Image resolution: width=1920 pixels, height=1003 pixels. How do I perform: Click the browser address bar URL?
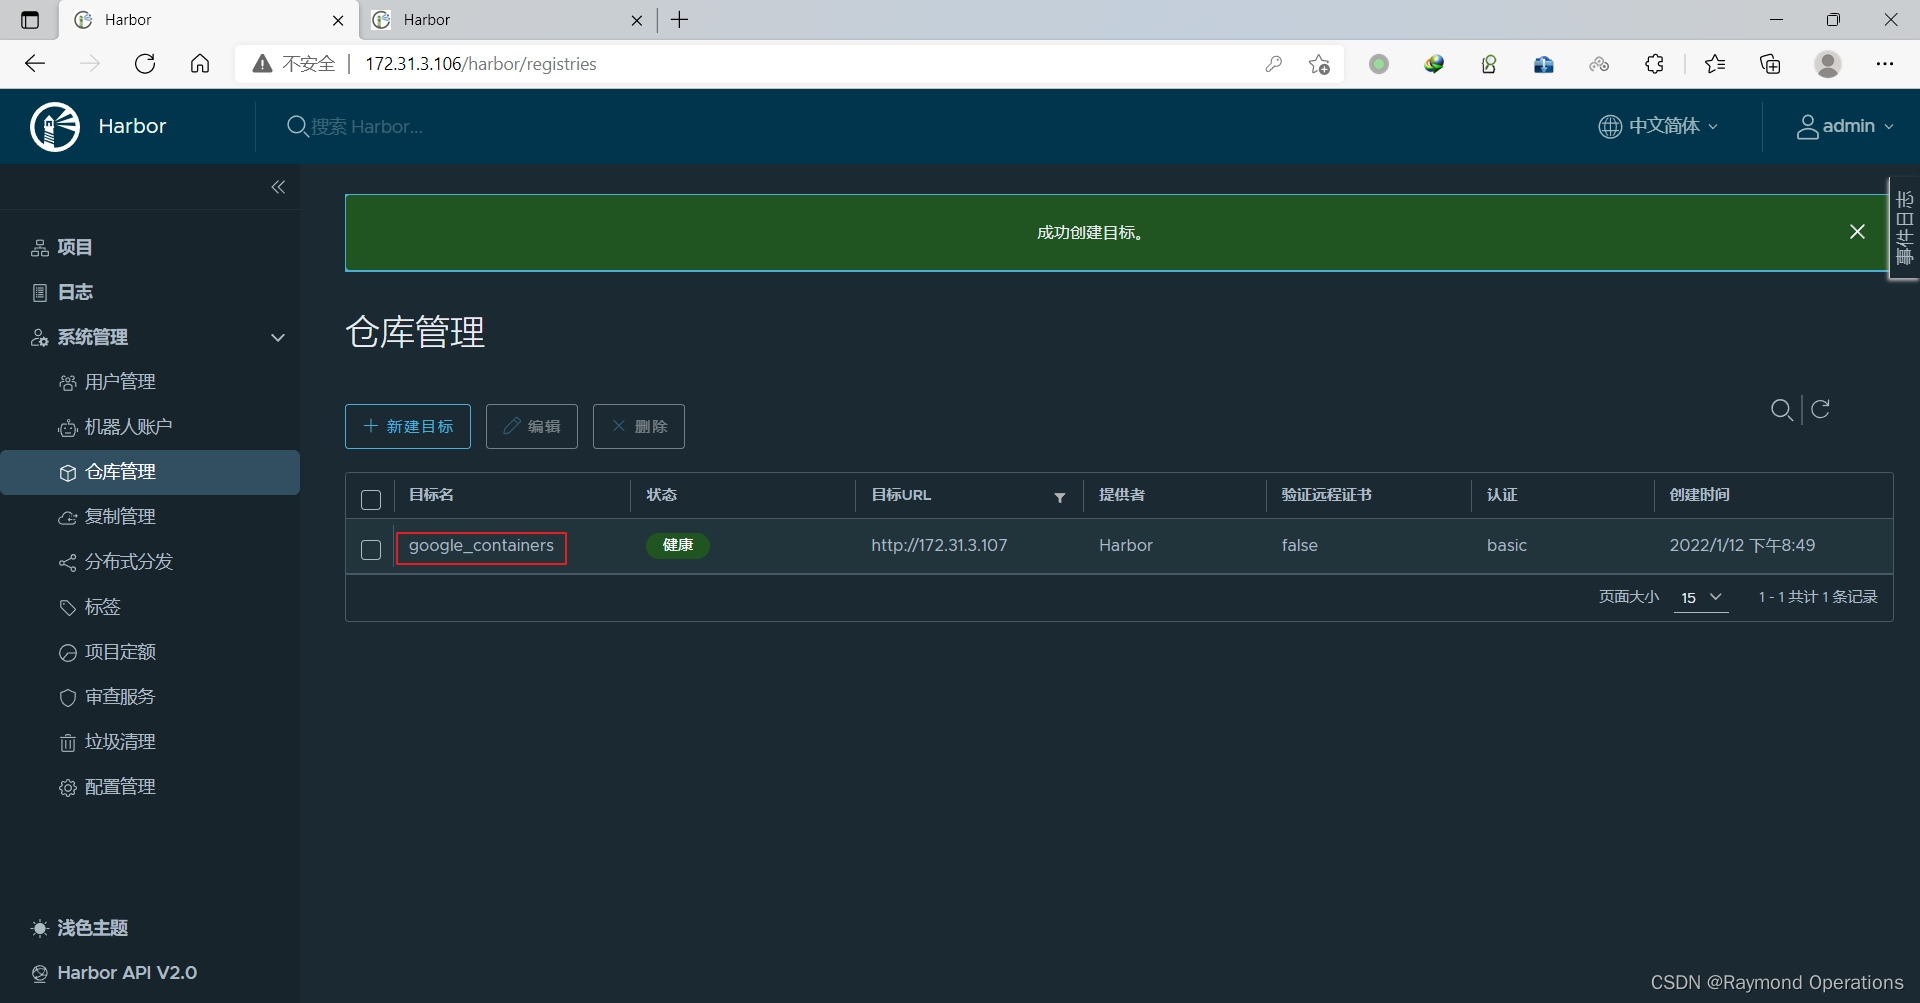pyautogui.click(x=481, y=64)
